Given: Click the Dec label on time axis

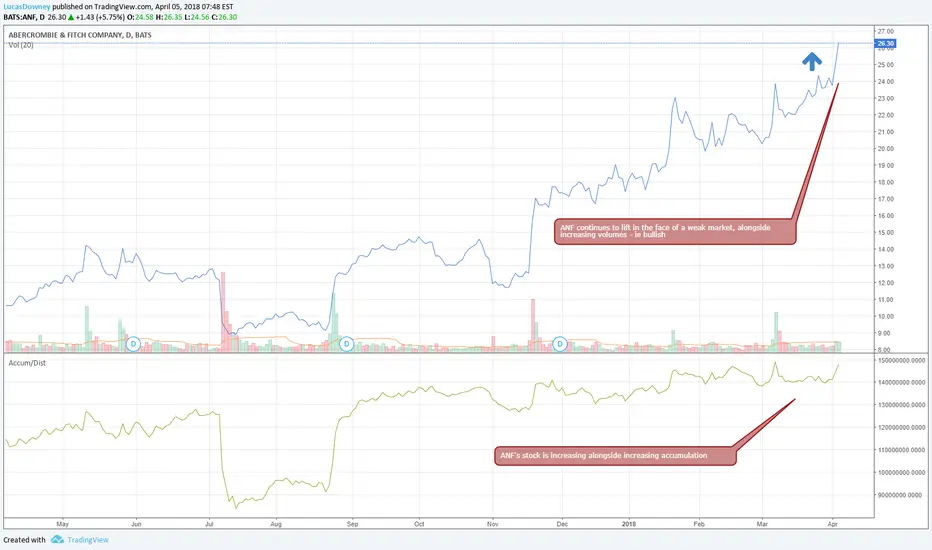Looking at the screenshot, I should [x=562, y=524].
